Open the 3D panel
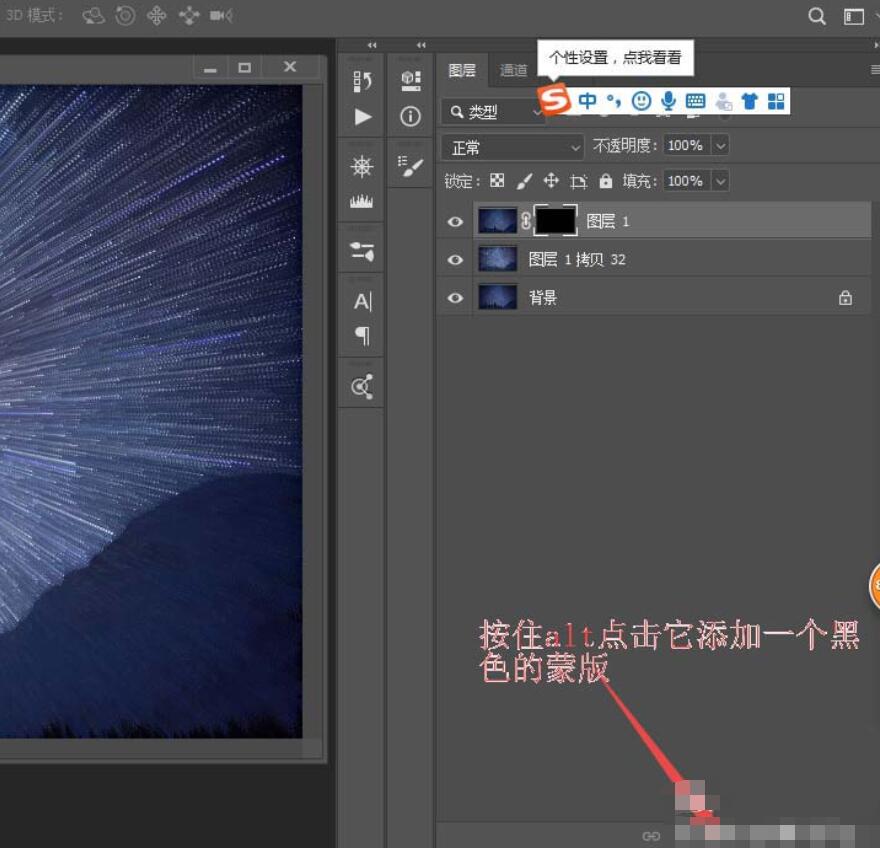The image size is (880, 848). point(410,79)
